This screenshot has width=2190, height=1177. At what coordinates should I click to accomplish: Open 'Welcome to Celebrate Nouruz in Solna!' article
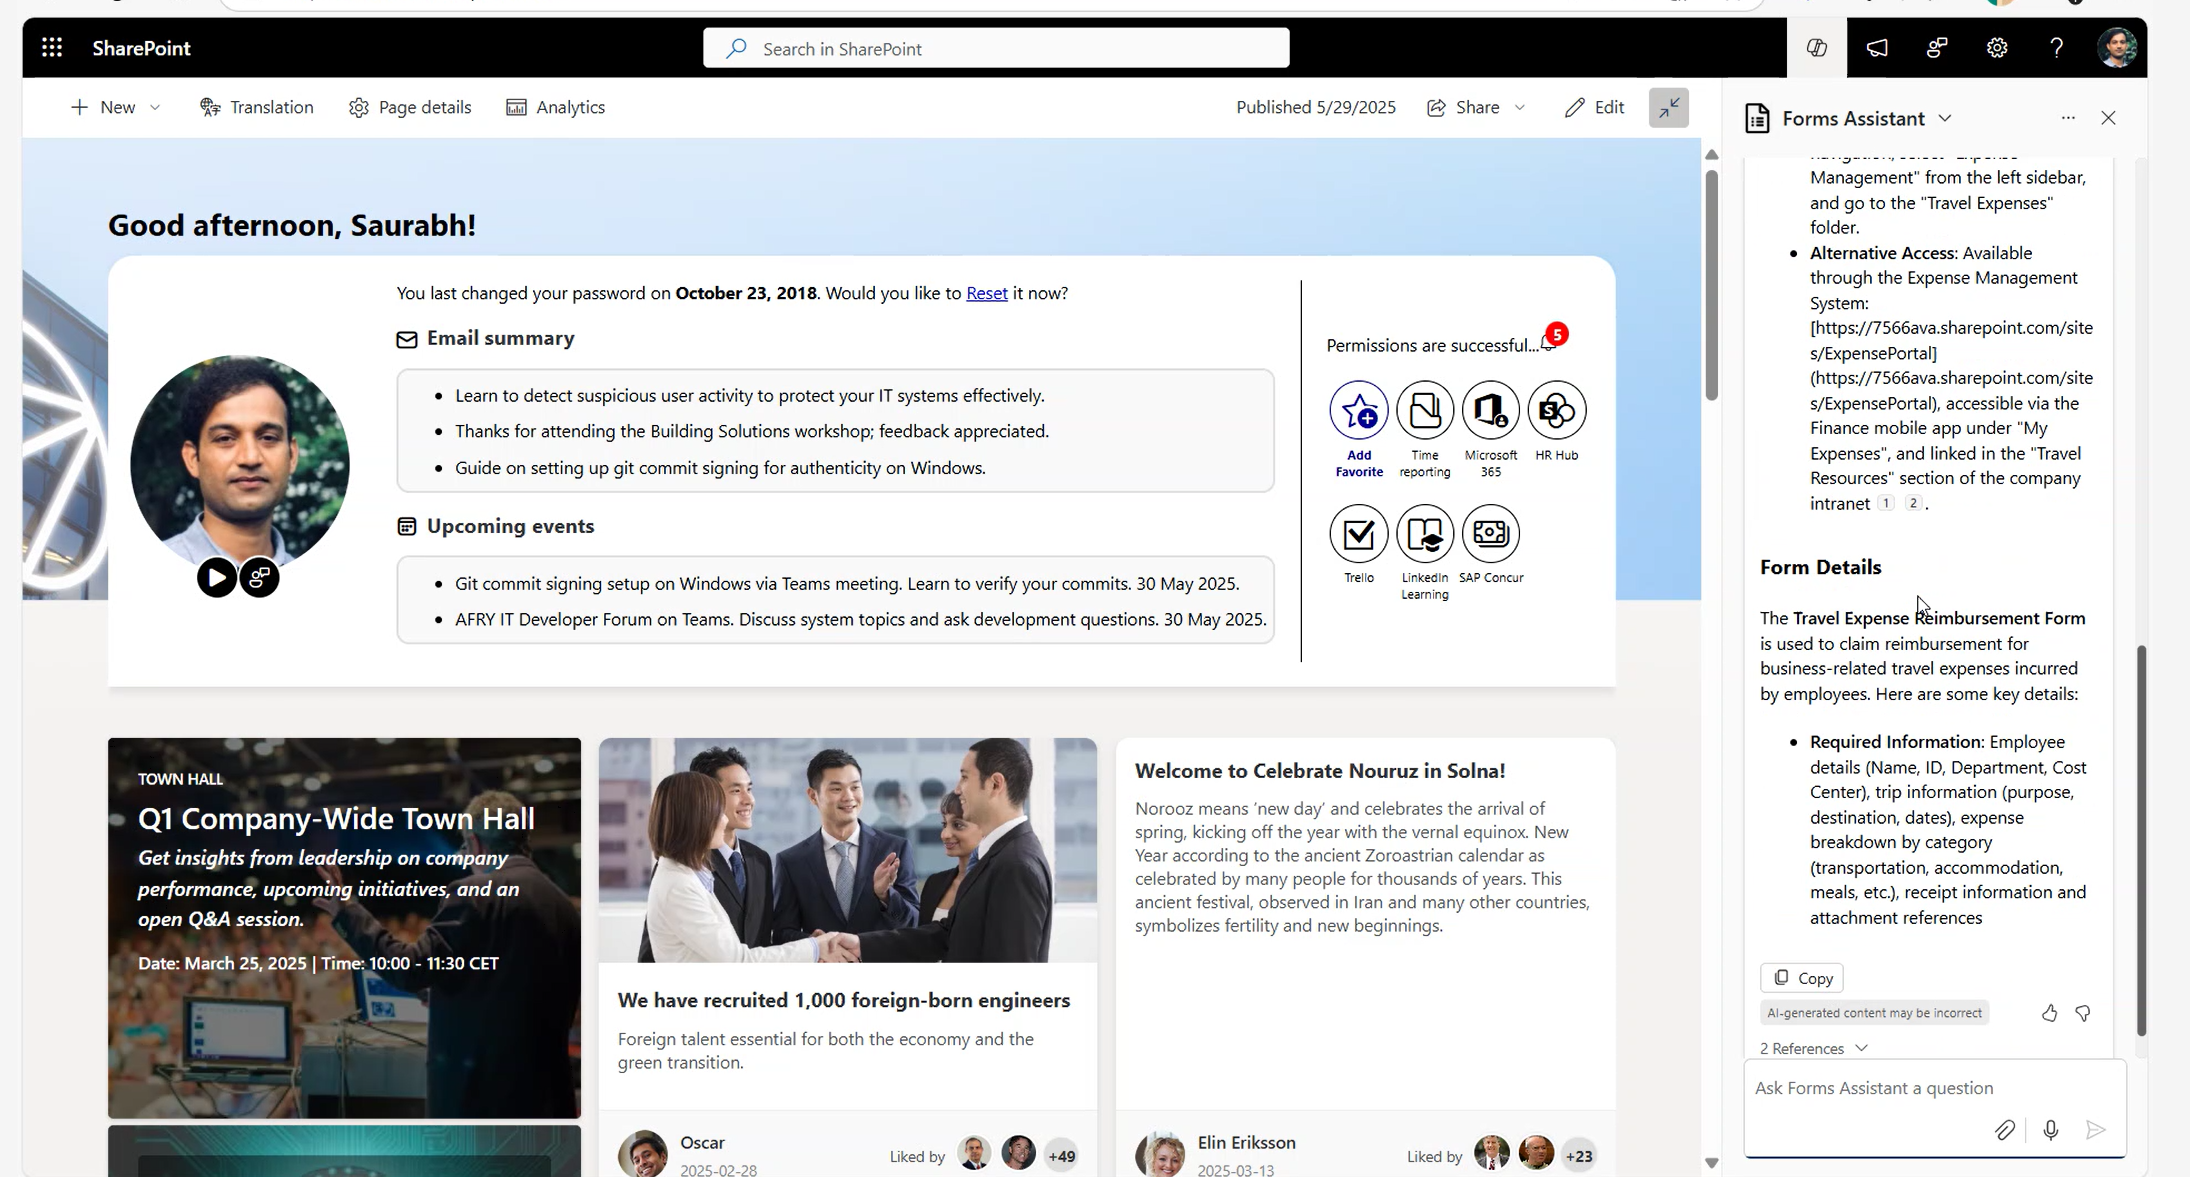(x=1319, y=771)
